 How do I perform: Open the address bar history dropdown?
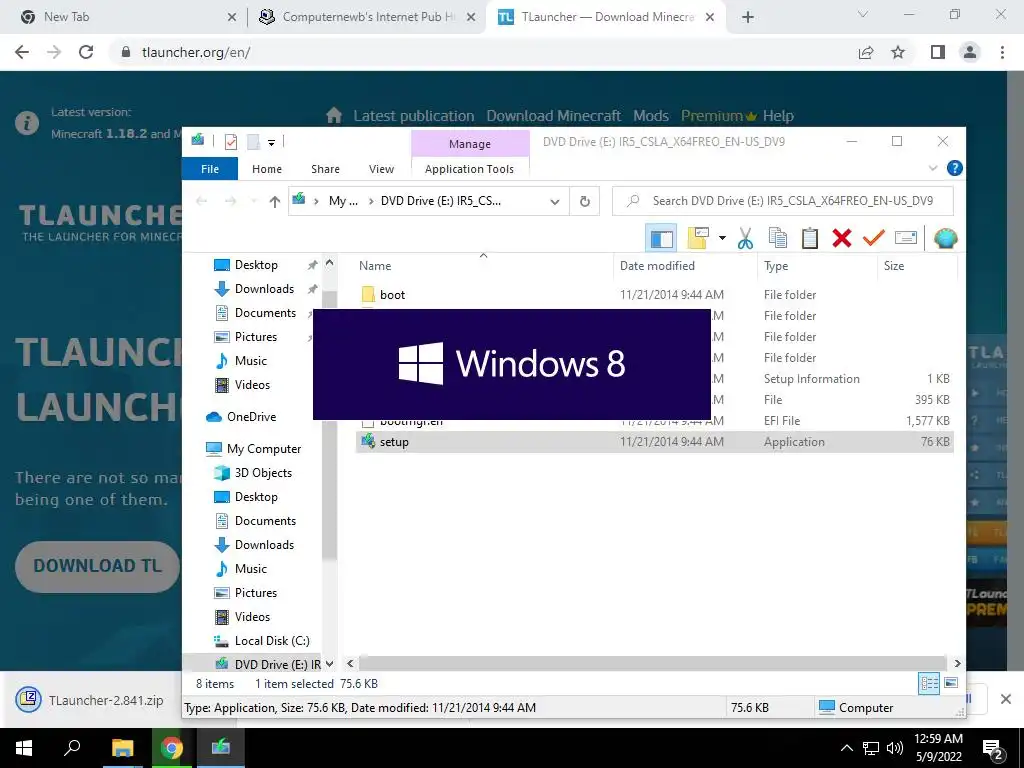tap(554, 202)
